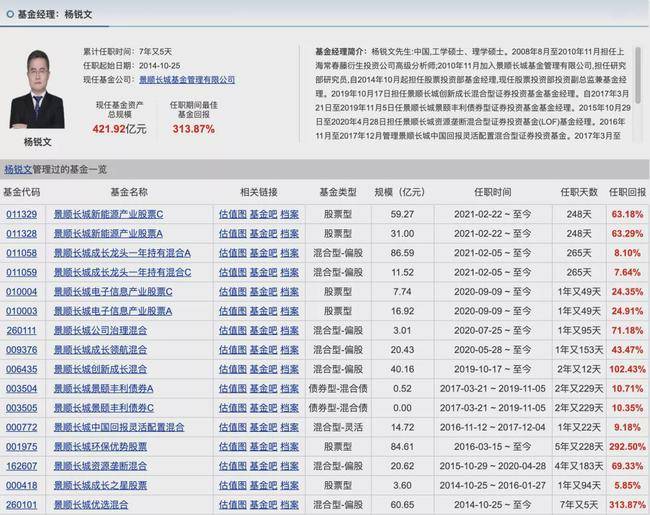Click the manager photo of 杨锐文
This screenshot has width=650, height=515.
click(x=37, y=89)
